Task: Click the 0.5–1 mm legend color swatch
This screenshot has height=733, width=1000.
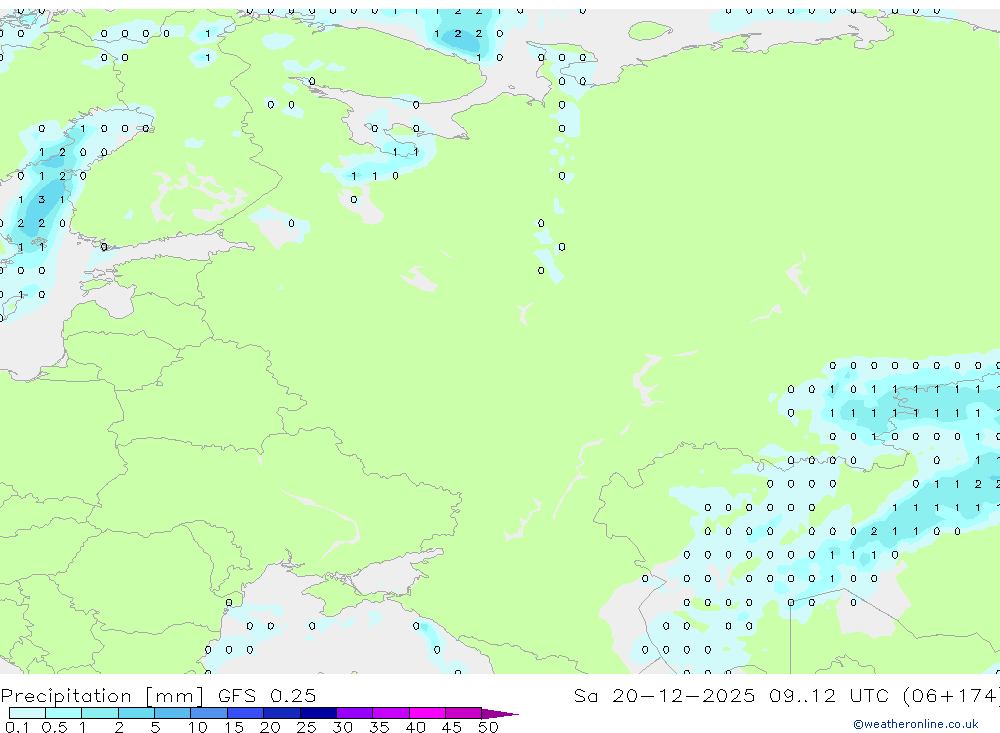Action: (x=63, y=713)
